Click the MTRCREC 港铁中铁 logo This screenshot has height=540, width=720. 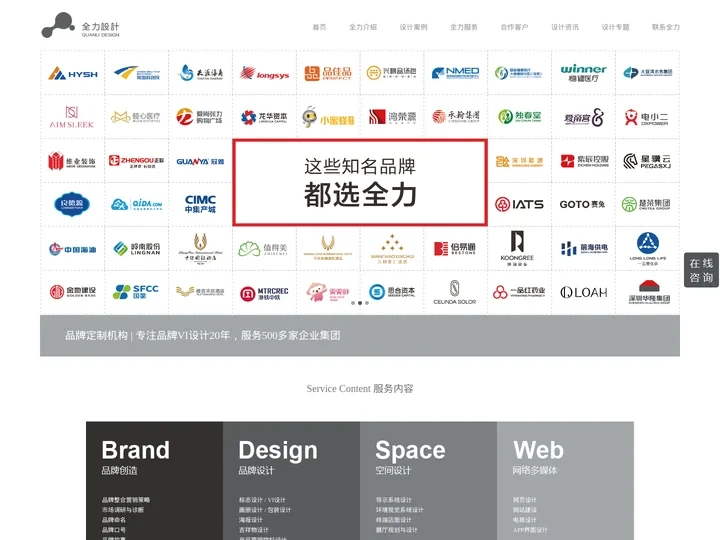(264, 293)
